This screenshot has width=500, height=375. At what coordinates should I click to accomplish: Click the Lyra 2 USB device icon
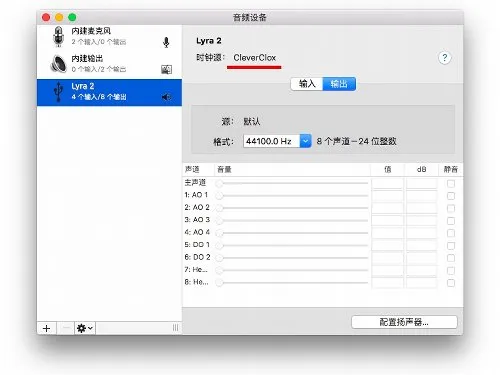58,91
